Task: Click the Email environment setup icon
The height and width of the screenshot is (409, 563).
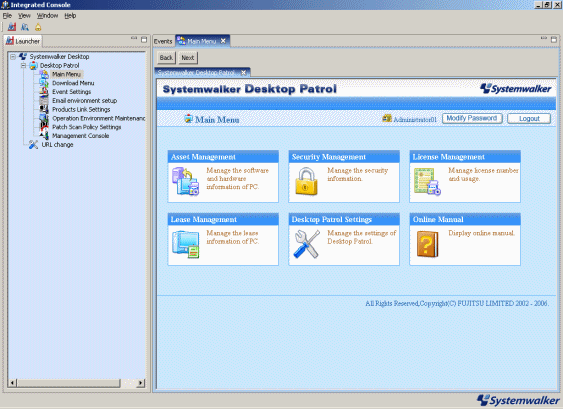Action: (44, 101)
